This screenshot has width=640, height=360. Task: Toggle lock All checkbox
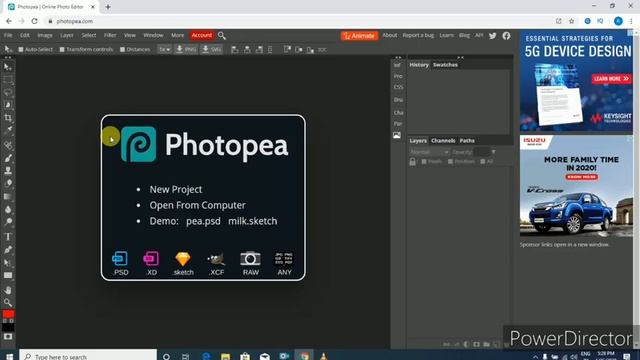[482, 162]
